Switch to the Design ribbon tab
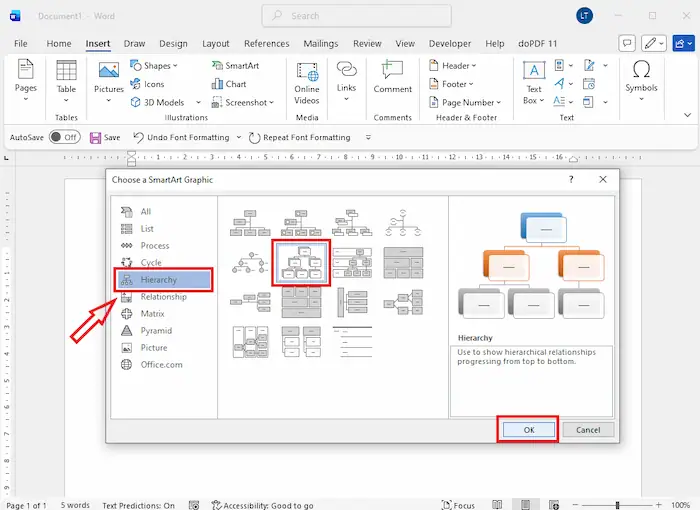Viewport: 700px width, 510px height. (173, 44)
